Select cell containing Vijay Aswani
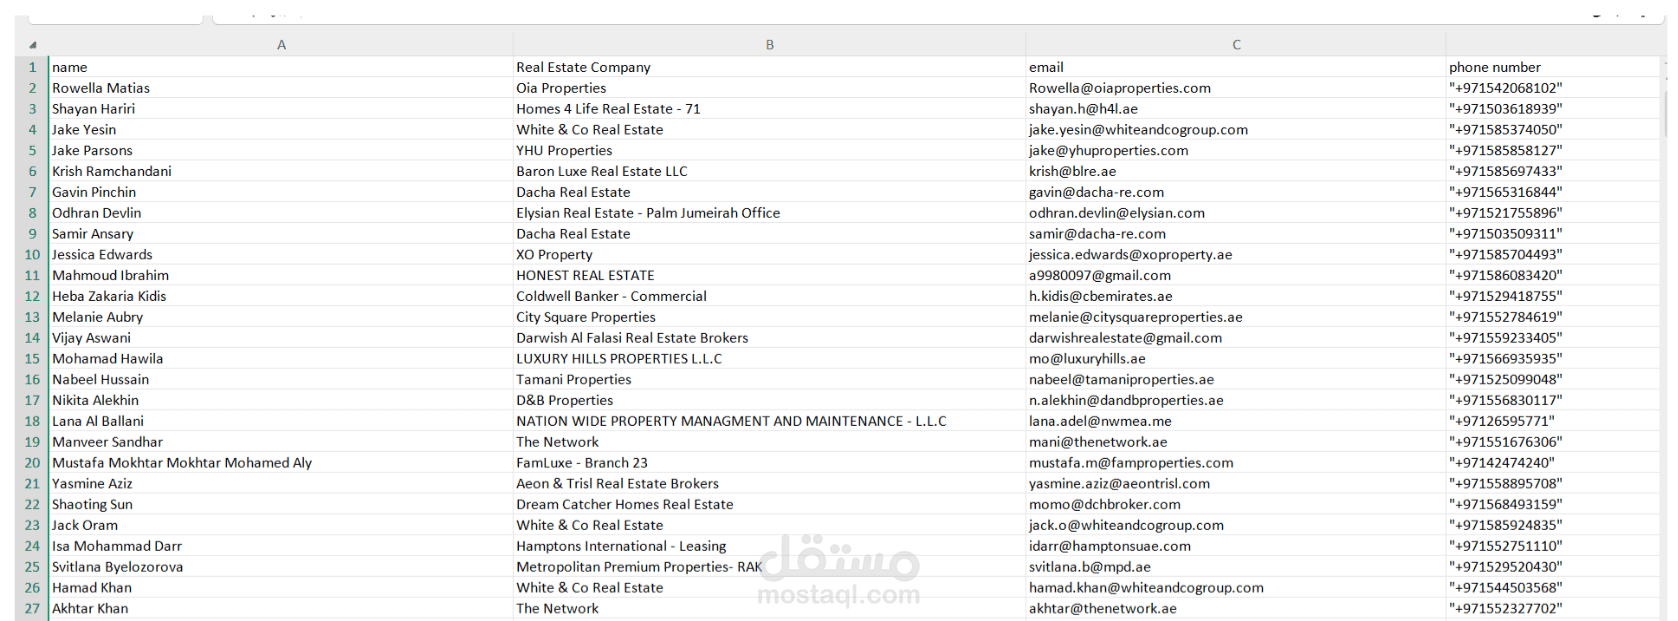 [x=281, y=338]
